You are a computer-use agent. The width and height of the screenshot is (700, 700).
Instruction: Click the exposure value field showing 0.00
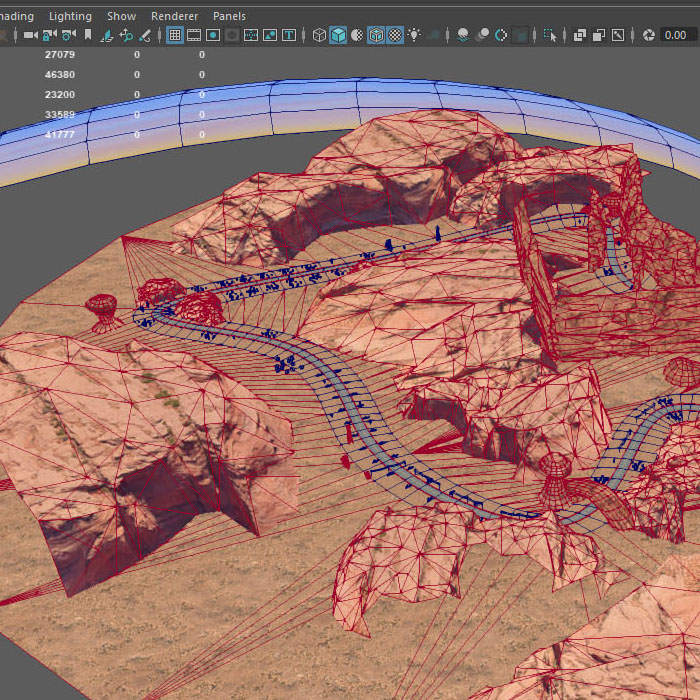[678, 35]
